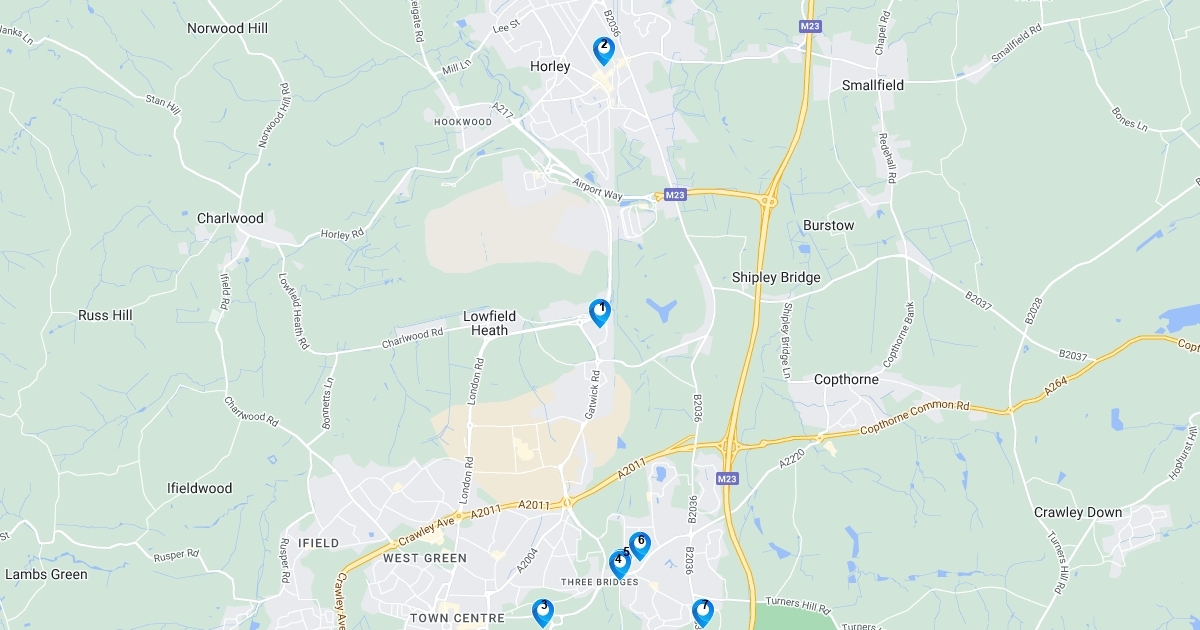
Task: Click the Shipley Bridge label
Action: pyautogui.click(x=776, y=277)
